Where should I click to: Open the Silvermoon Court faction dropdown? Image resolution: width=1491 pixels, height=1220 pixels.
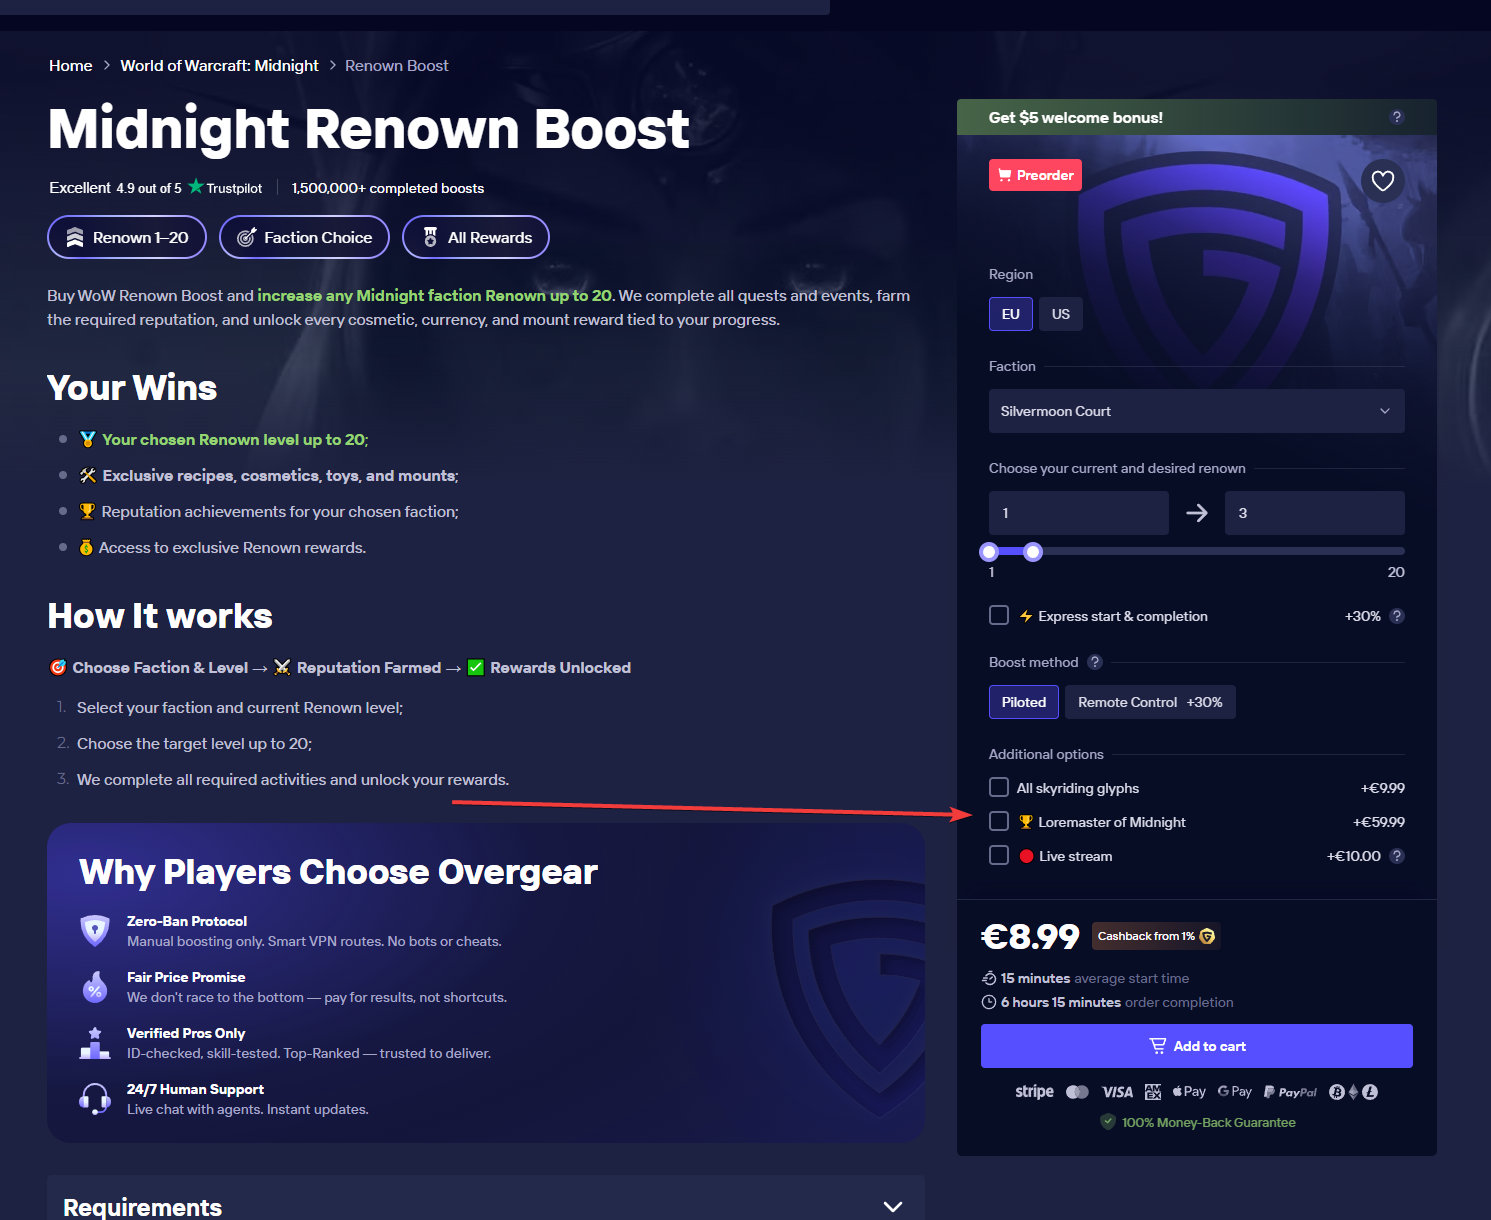(x=1197, y=411)
